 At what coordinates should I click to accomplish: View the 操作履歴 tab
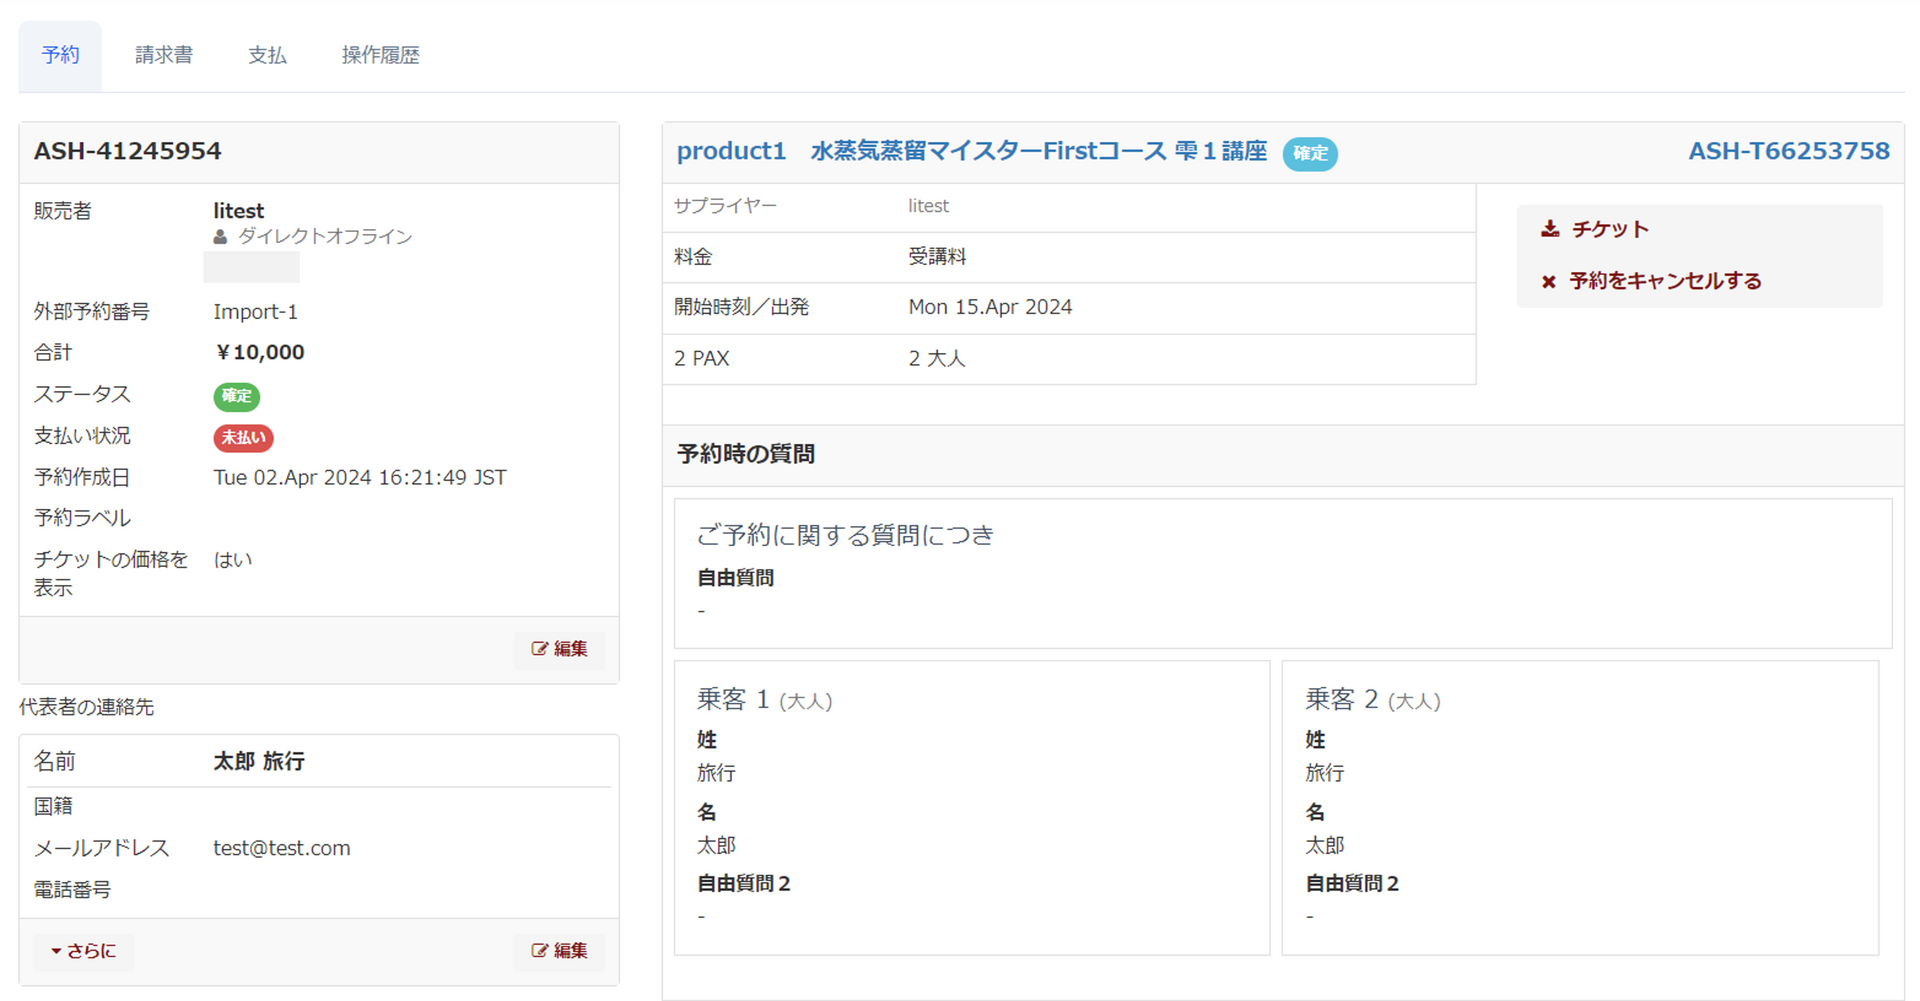380,55
